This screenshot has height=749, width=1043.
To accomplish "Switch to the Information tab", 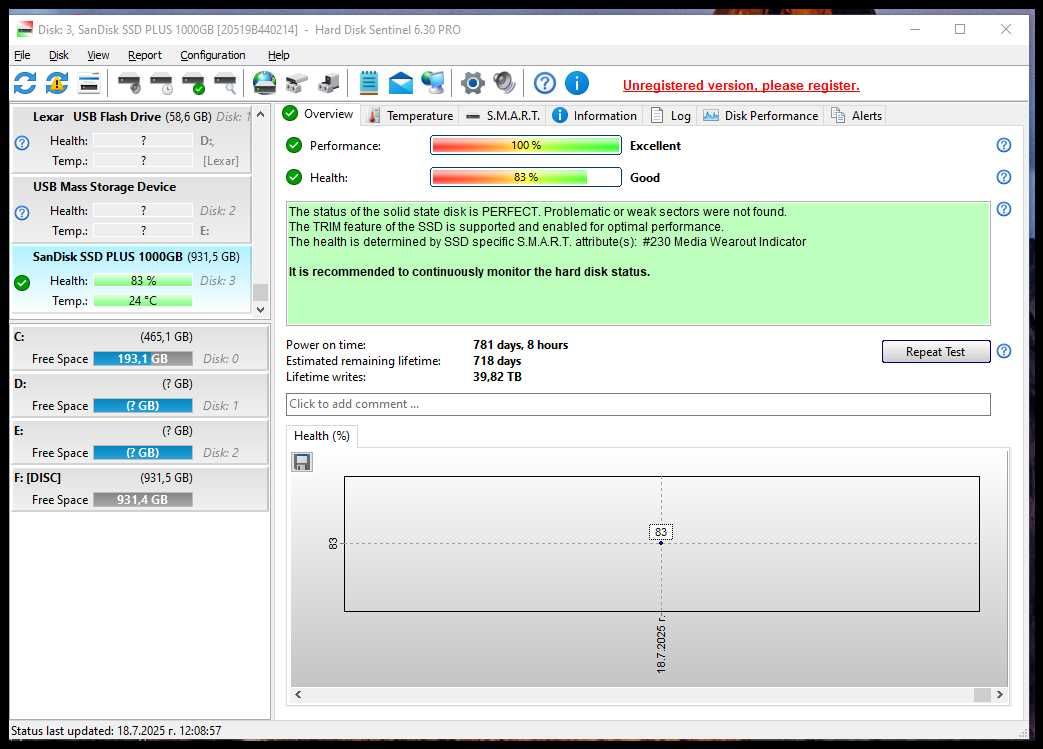I will pos(595,116).
